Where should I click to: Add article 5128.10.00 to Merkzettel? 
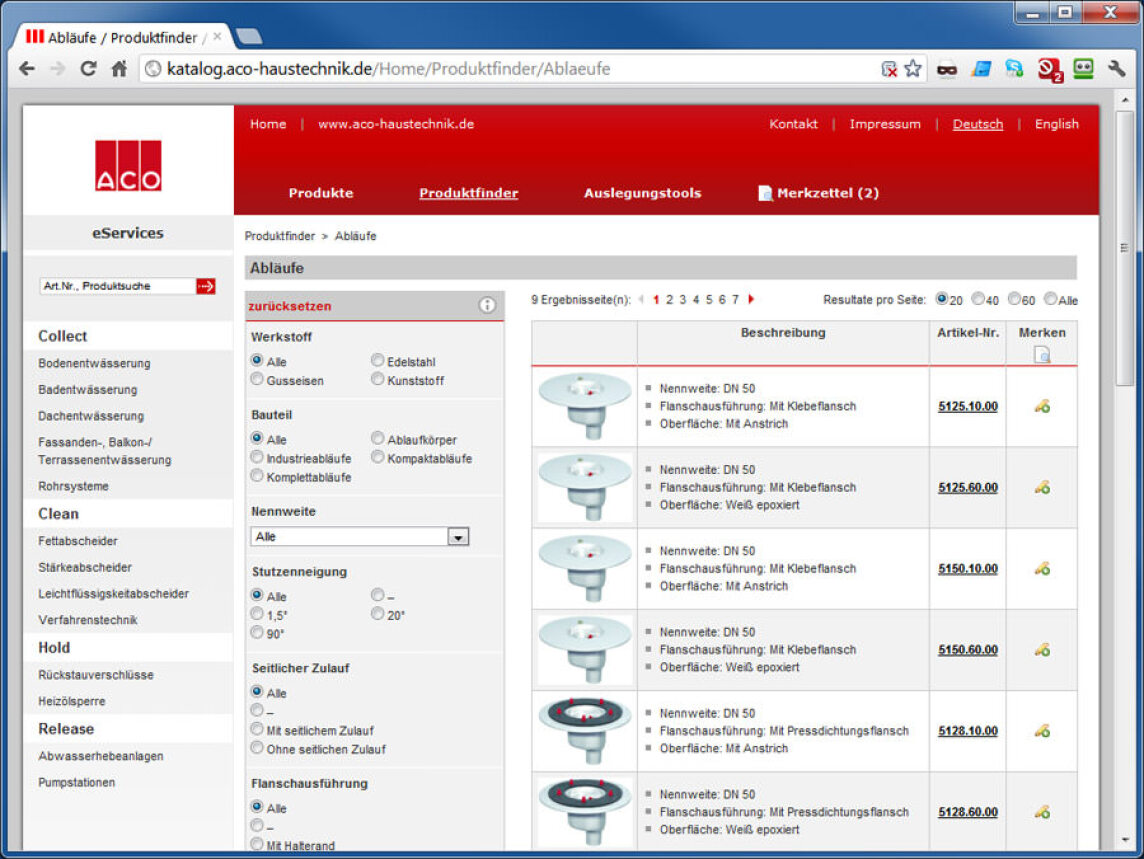(1042, 731)
